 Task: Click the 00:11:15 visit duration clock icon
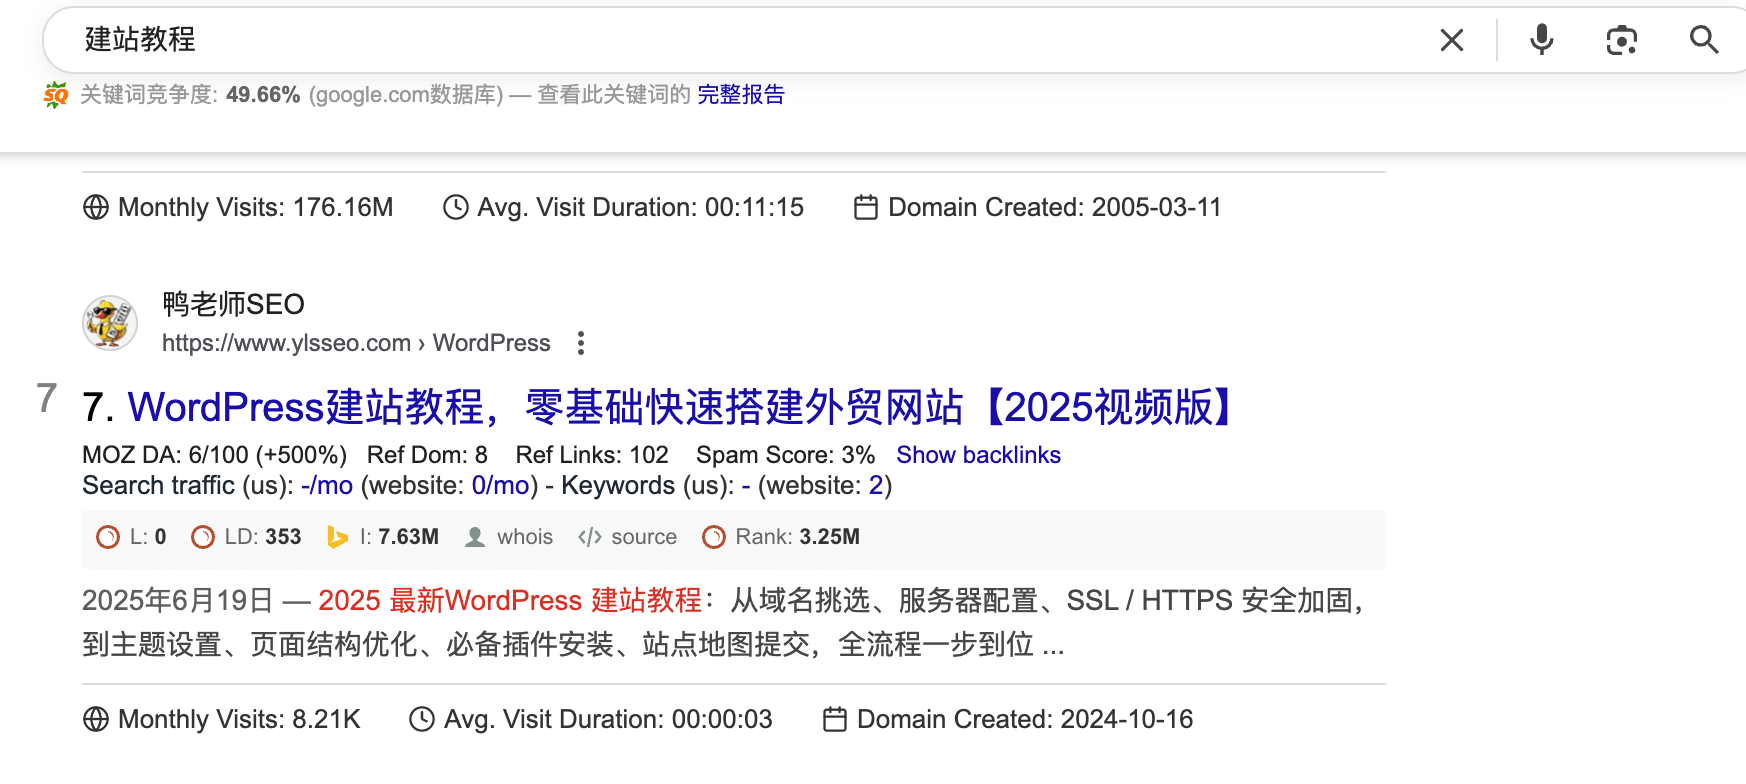456,207
